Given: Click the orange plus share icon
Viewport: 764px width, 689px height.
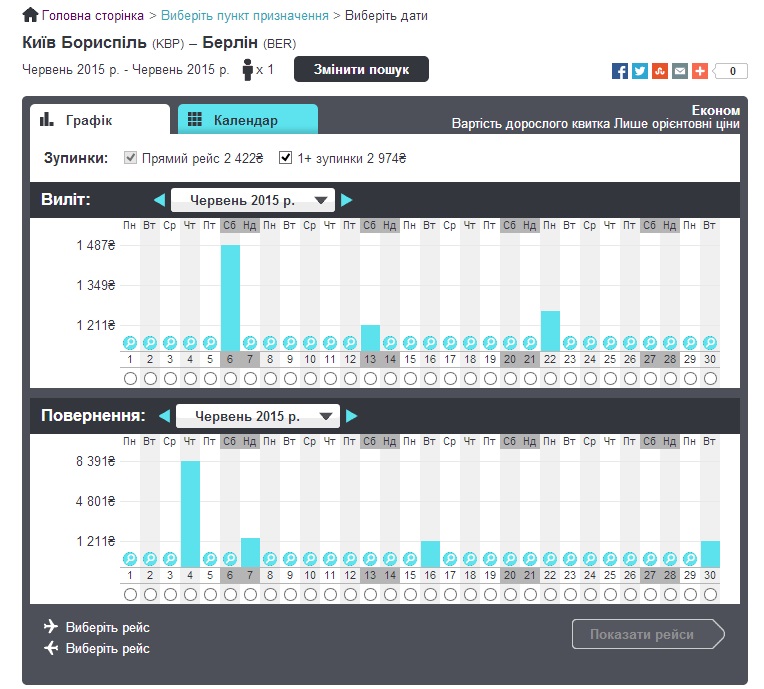Looking at the screenshot, I should coord(700,71).
